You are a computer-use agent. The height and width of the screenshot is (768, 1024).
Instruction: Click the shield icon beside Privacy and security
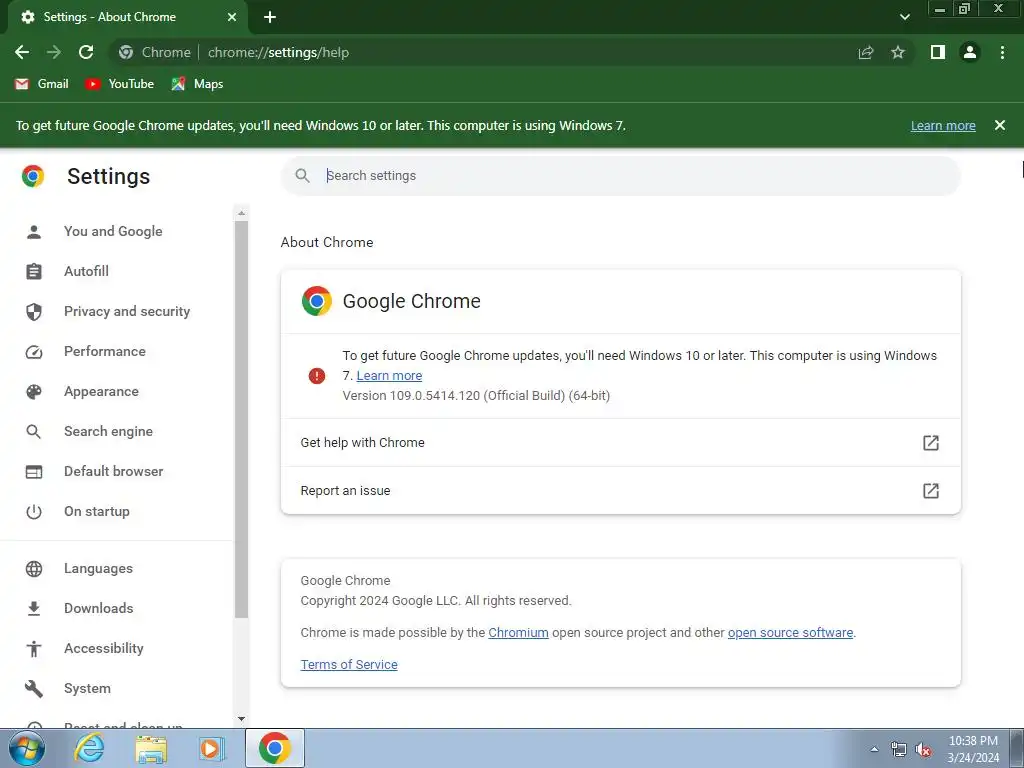click(x=34, y=312)
